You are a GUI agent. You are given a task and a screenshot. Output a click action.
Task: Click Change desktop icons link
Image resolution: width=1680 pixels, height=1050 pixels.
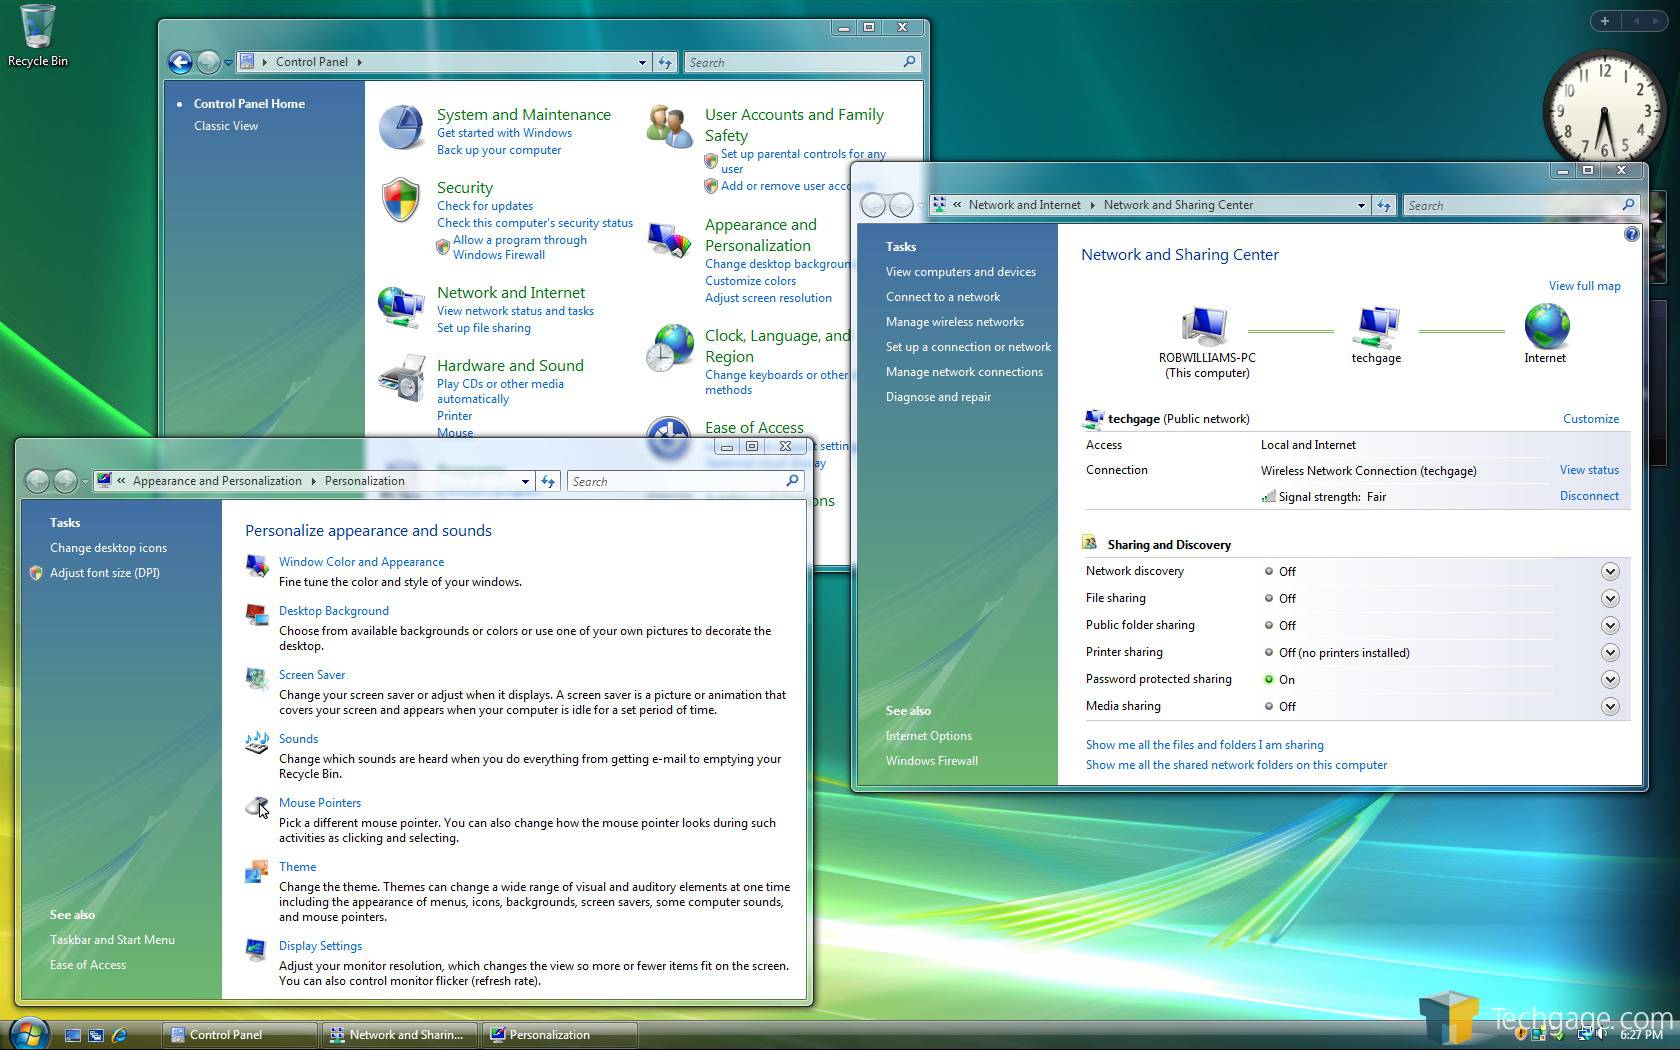tap(108, 548)
